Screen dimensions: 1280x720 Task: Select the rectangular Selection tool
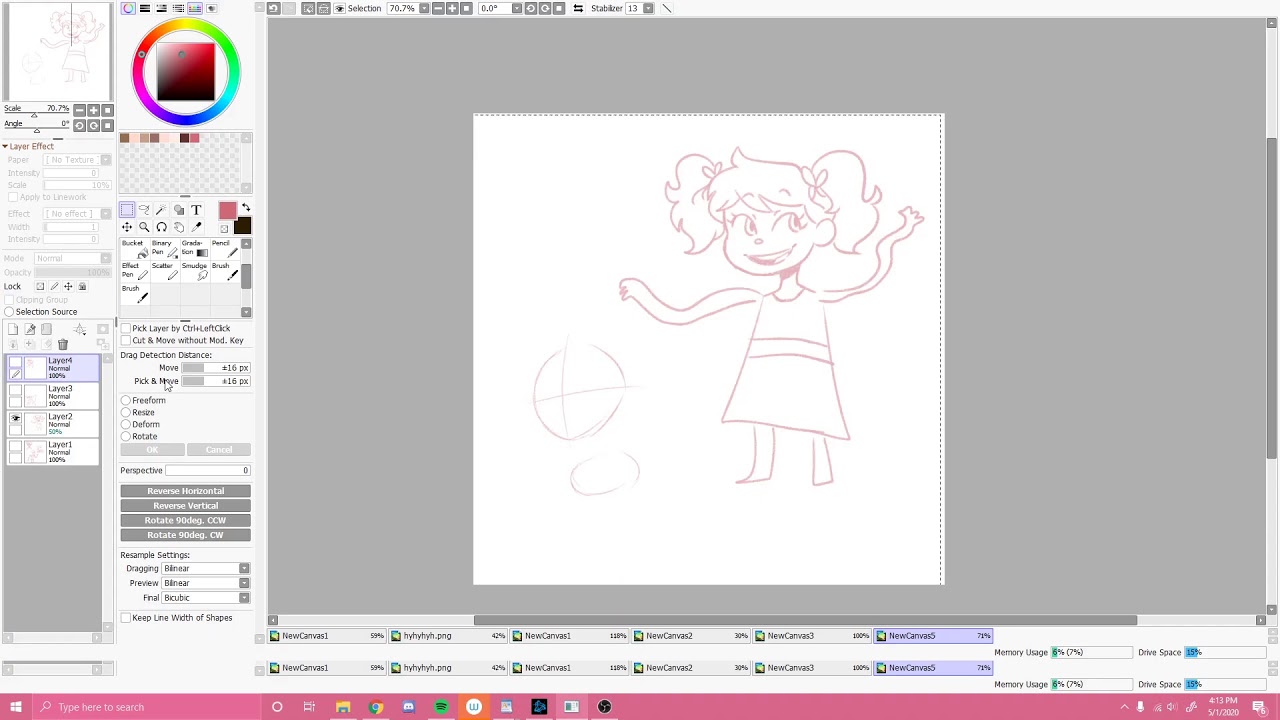[x=127, y=210]
